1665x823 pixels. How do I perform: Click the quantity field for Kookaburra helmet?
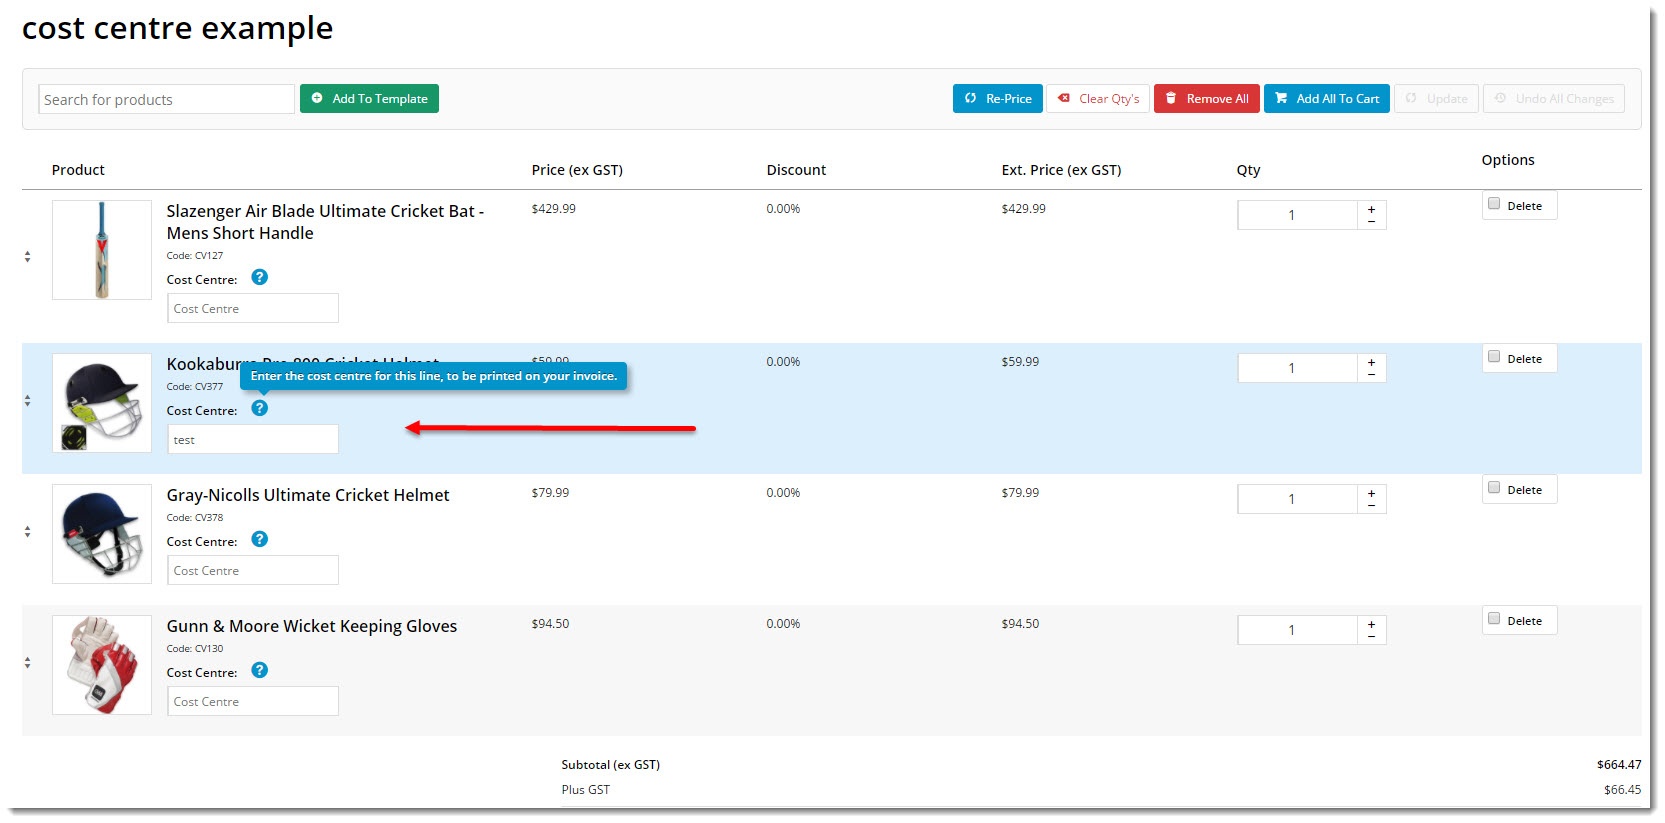point(1297,368)
